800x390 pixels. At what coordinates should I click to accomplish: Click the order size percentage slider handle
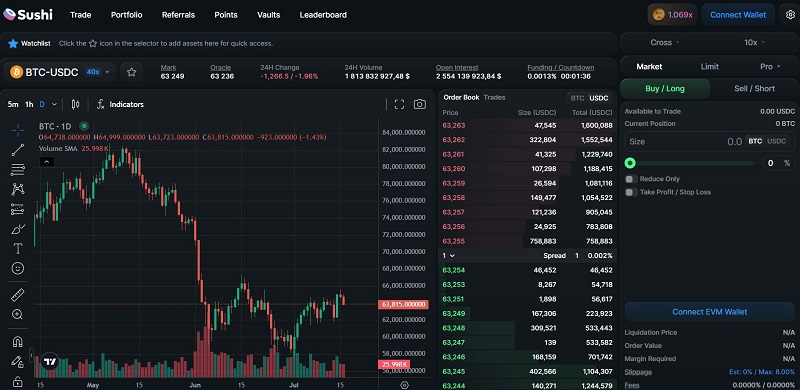[x=631, y=163]
